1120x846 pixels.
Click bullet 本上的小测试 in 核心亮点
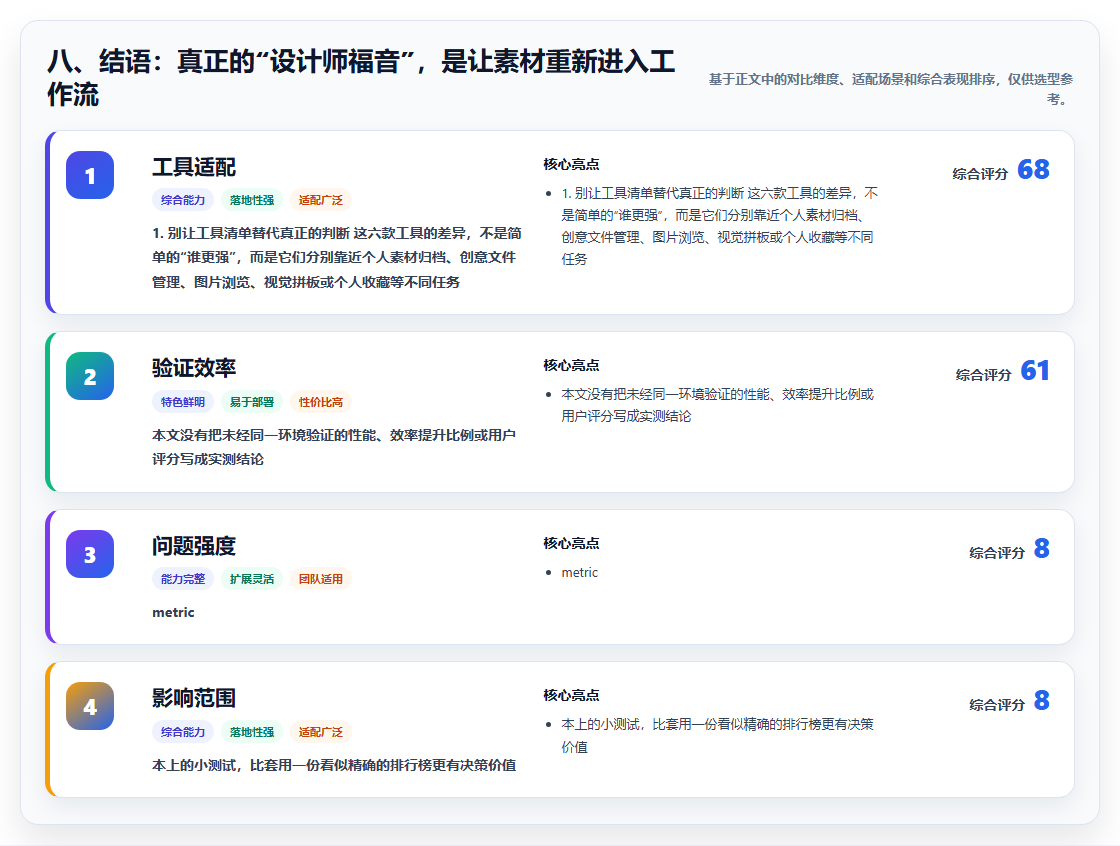[x=717, y=735]
